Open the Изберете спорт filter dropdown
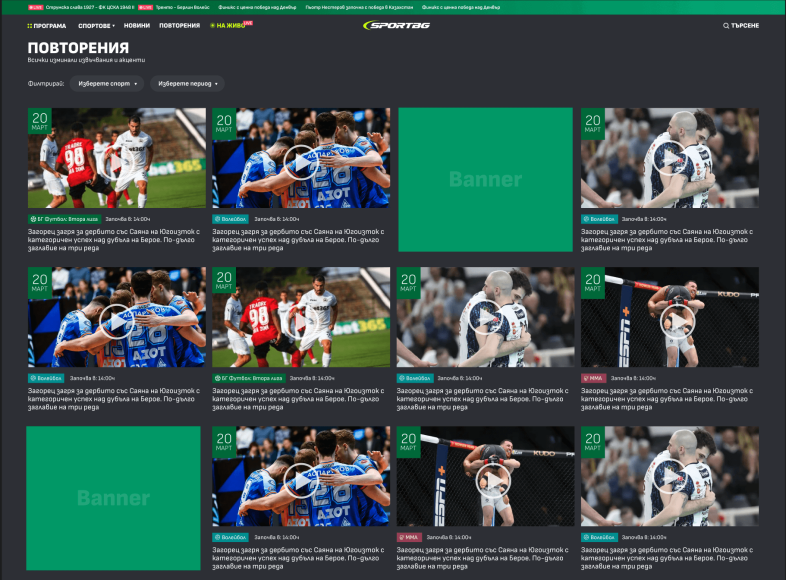This screenshot has width=786, height=580. point(107,84)
